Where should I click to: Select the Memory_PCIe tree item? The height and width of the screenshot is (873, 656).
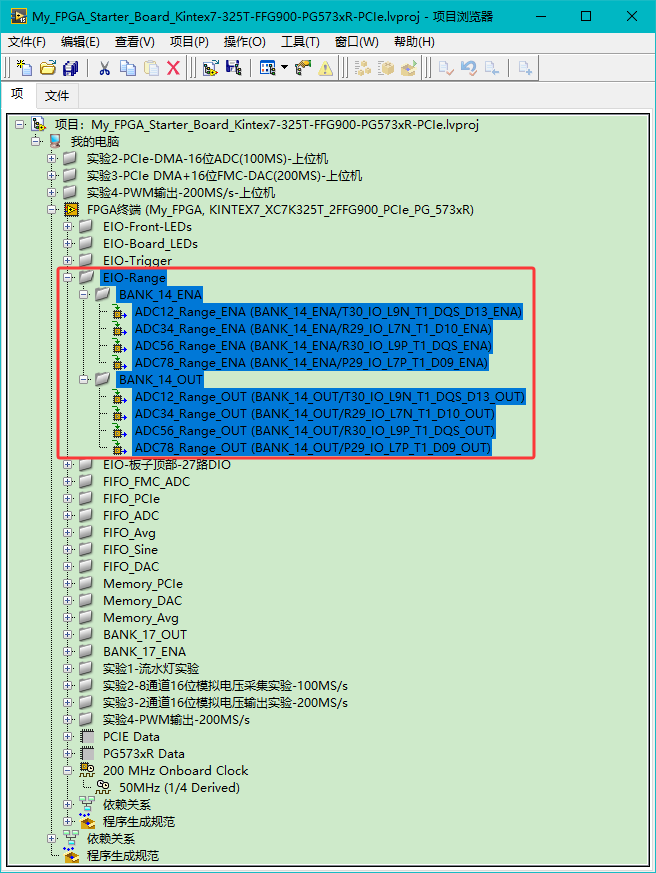[x=142, y=583]
